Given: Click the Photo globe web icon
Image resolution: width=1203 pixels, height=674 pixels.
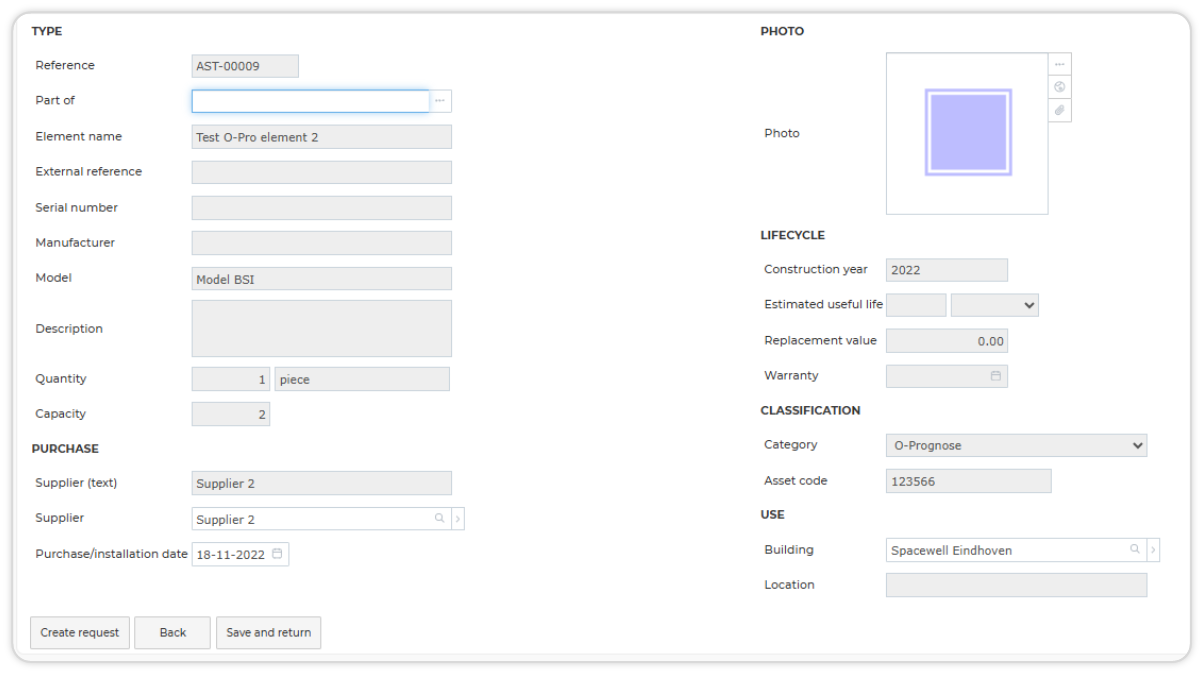Looking at the screenshot, I should pos(1060,87).
